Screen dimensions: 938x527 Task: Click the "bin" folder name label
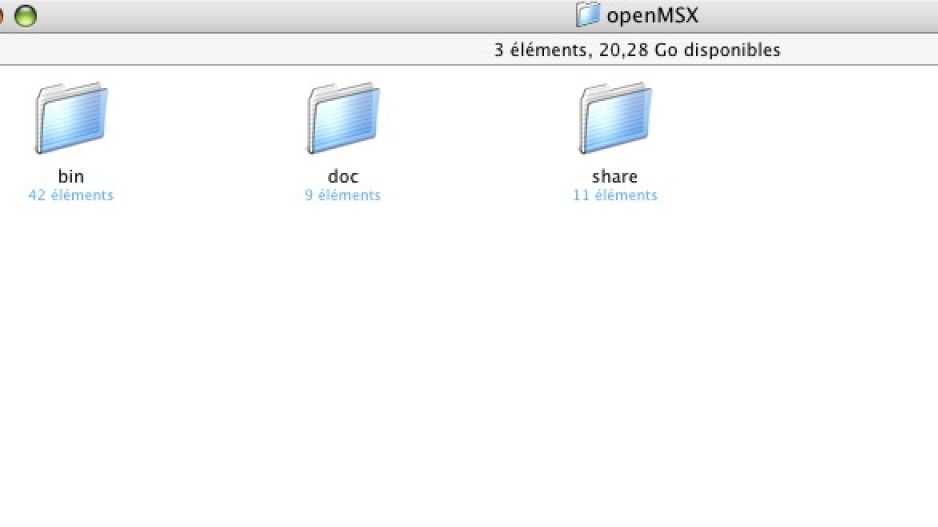click(71, 176)
